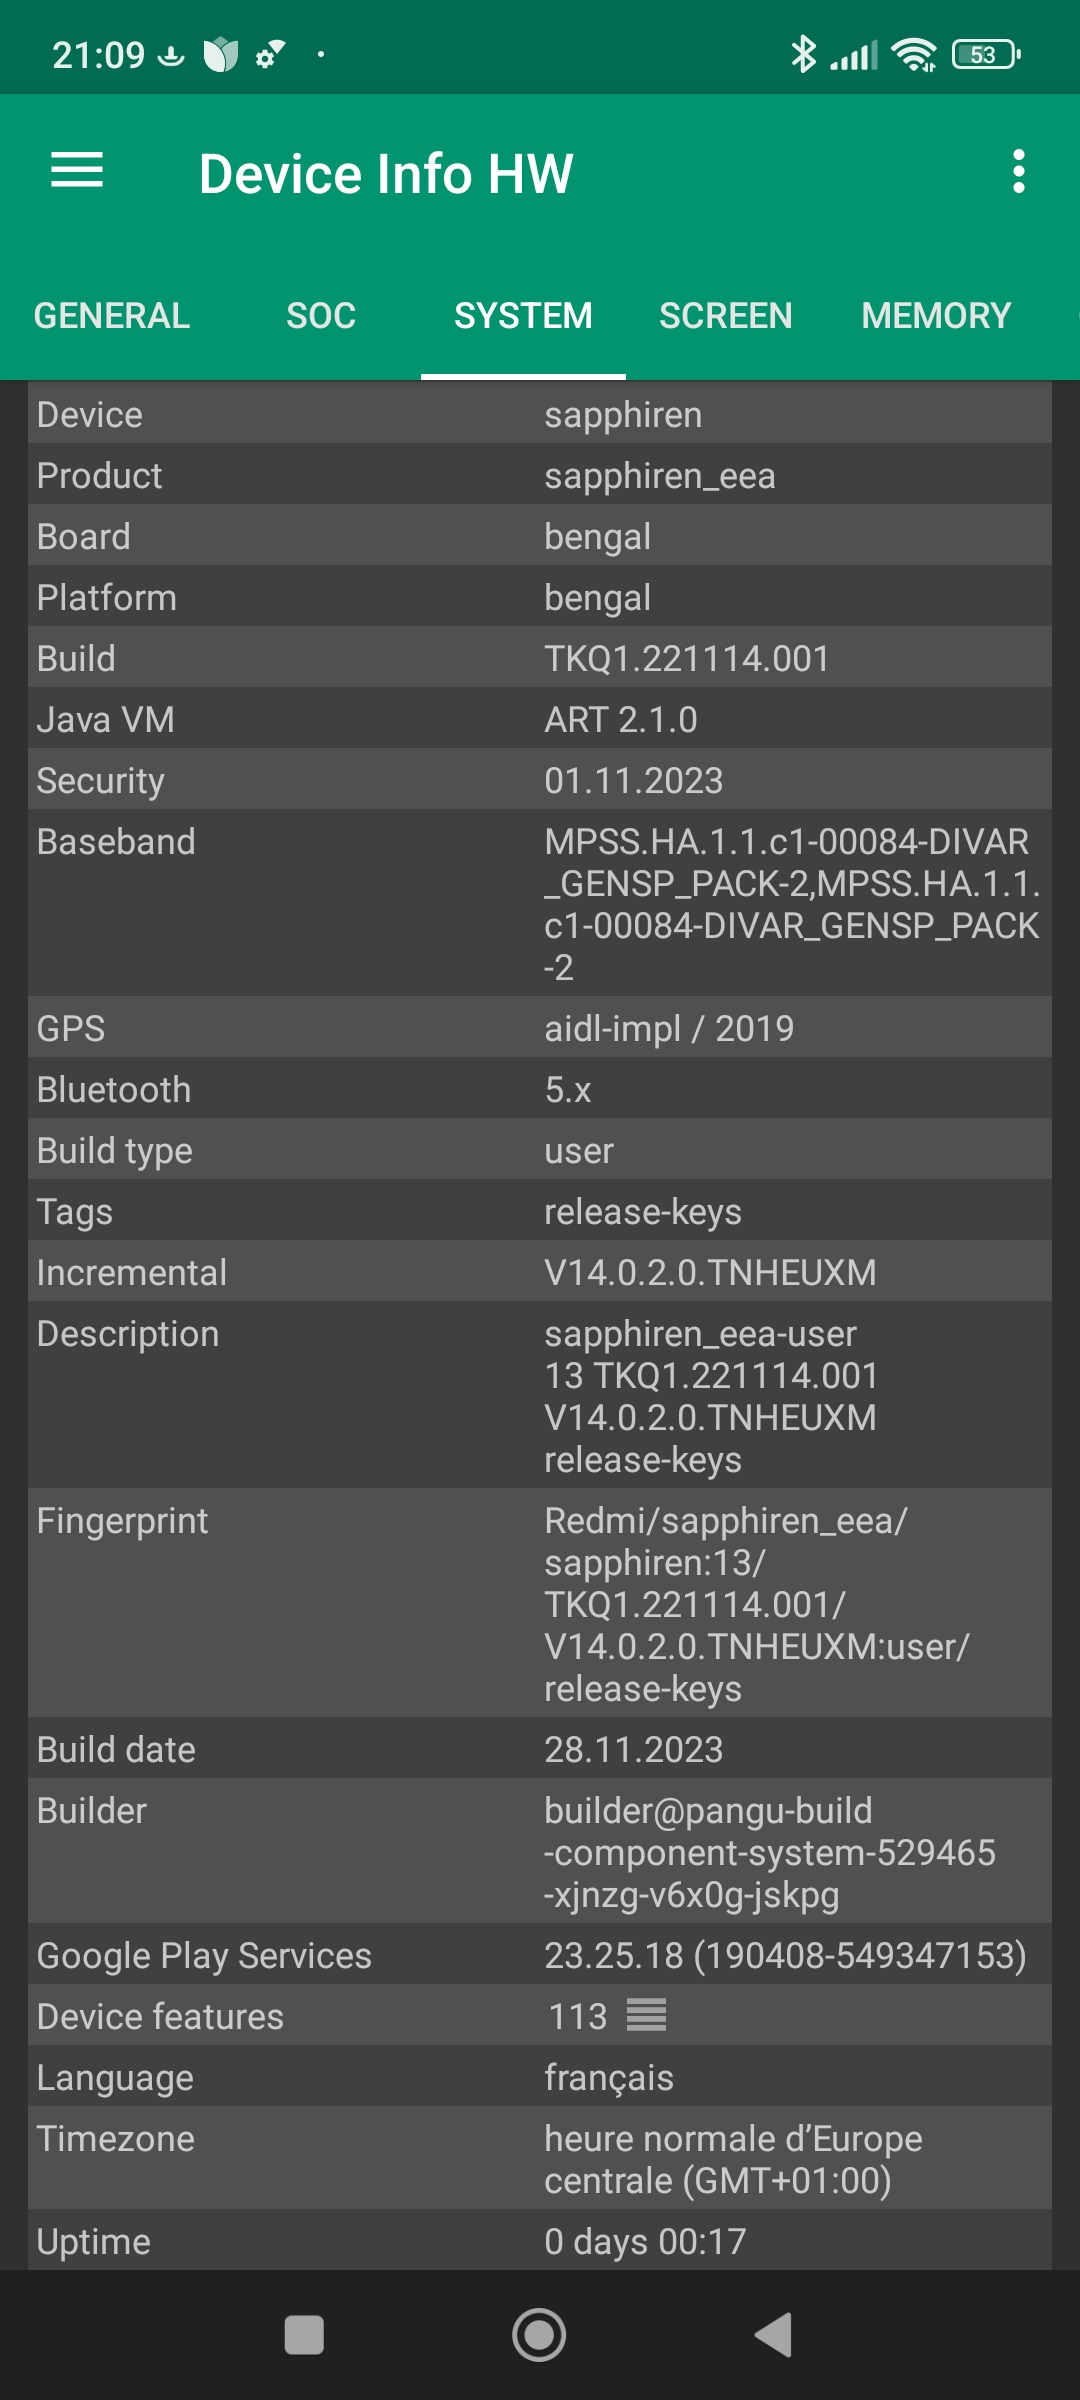Switch to the GENERAL tab
1080x2400 pixels.
[112, 316]
